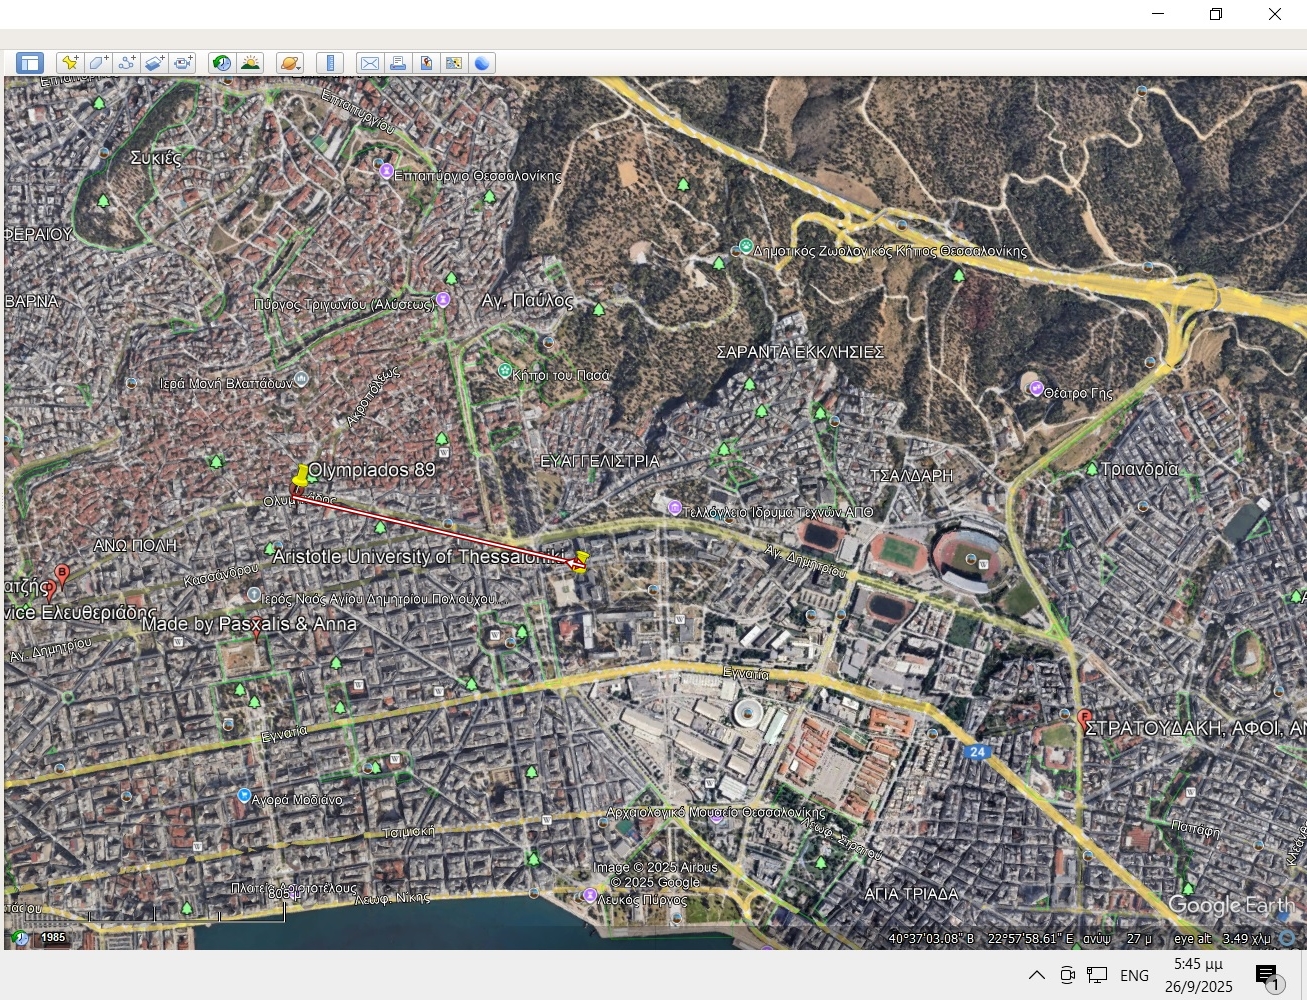This screenshot has width=1307, height=1000.
Task: Click the Θέατρο Γης place label
Action: point(1078,393)
